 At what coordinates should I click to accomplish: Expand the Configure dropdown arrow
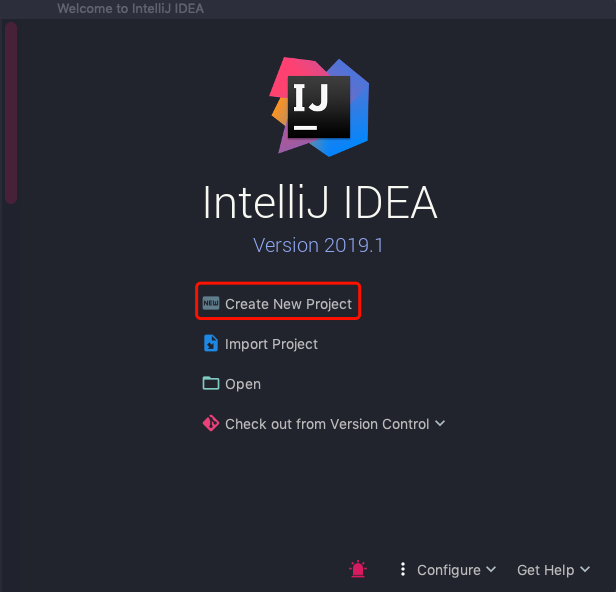491,569
